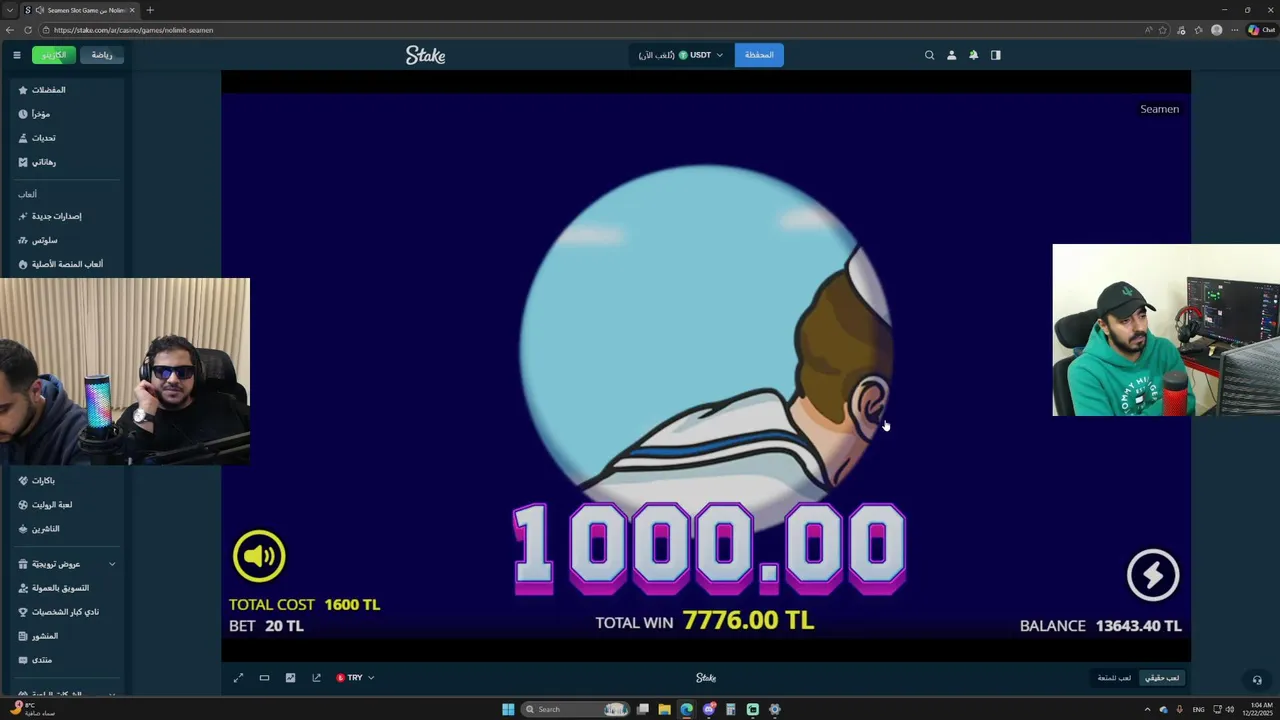The image size is (1280, 720).
Task: Collapse sidebar with hamburger menu icon
Action: [16, 55]
